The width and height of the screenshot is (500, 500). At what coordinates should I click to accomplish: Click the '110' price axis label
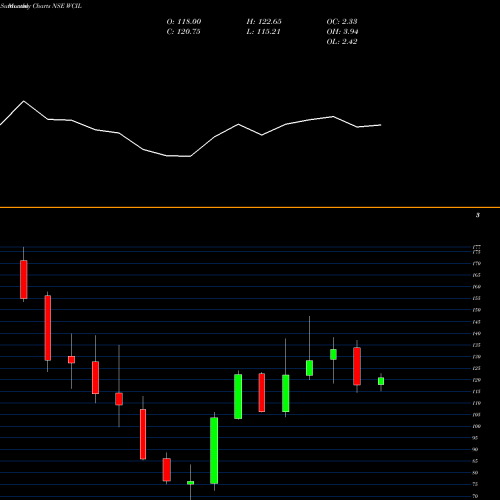pyautogui.click(x=476, y=403)
